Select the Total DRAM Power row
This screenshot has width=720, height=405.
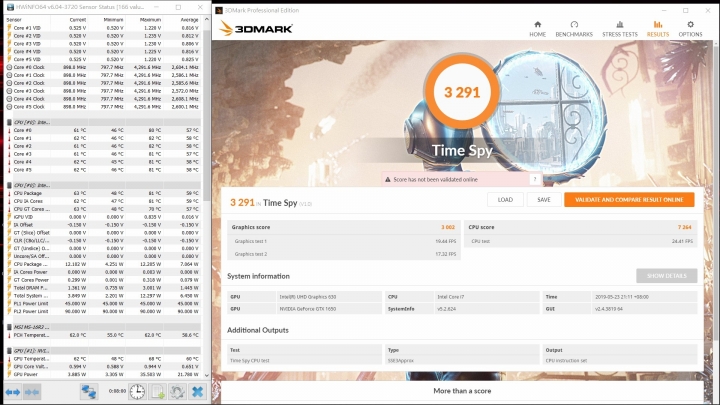tap(103, 287)
